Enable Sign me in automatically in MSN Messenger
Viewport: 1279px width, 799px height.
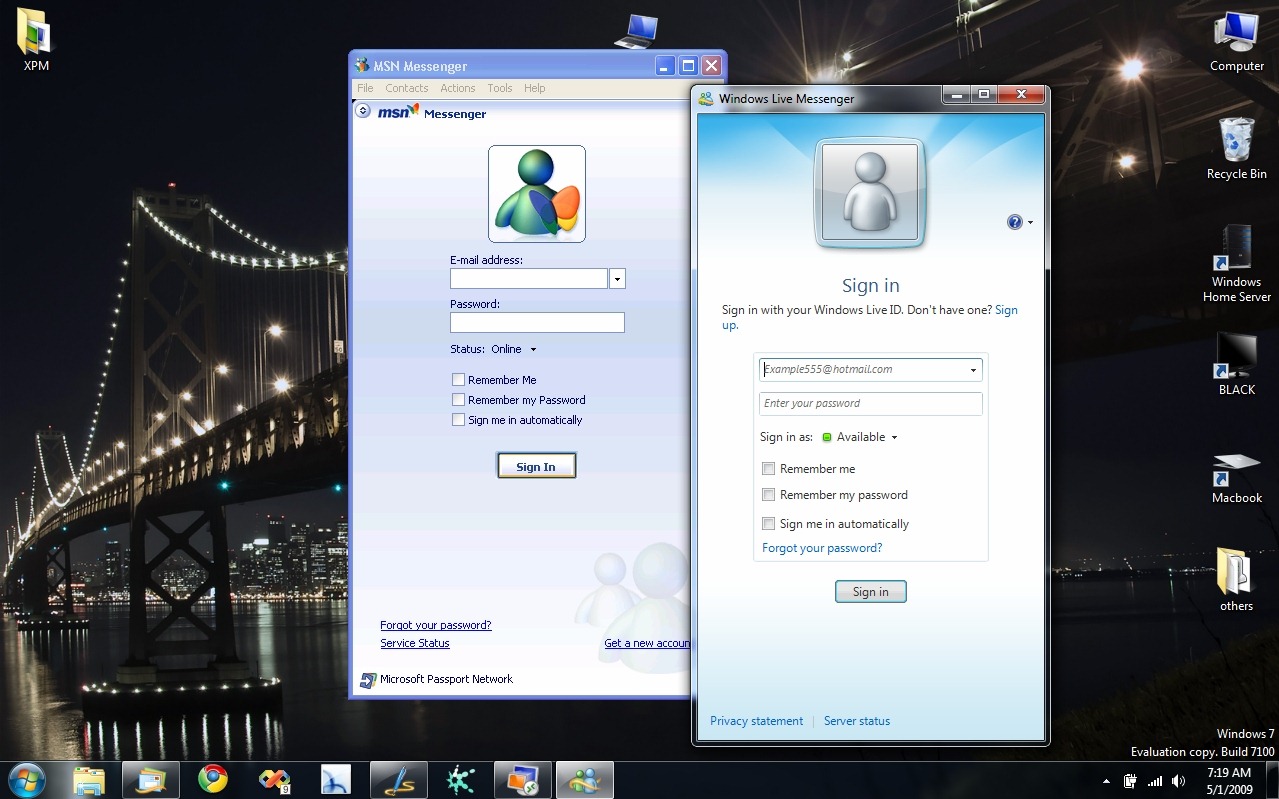pyautogui.click(x=458, y=420)
